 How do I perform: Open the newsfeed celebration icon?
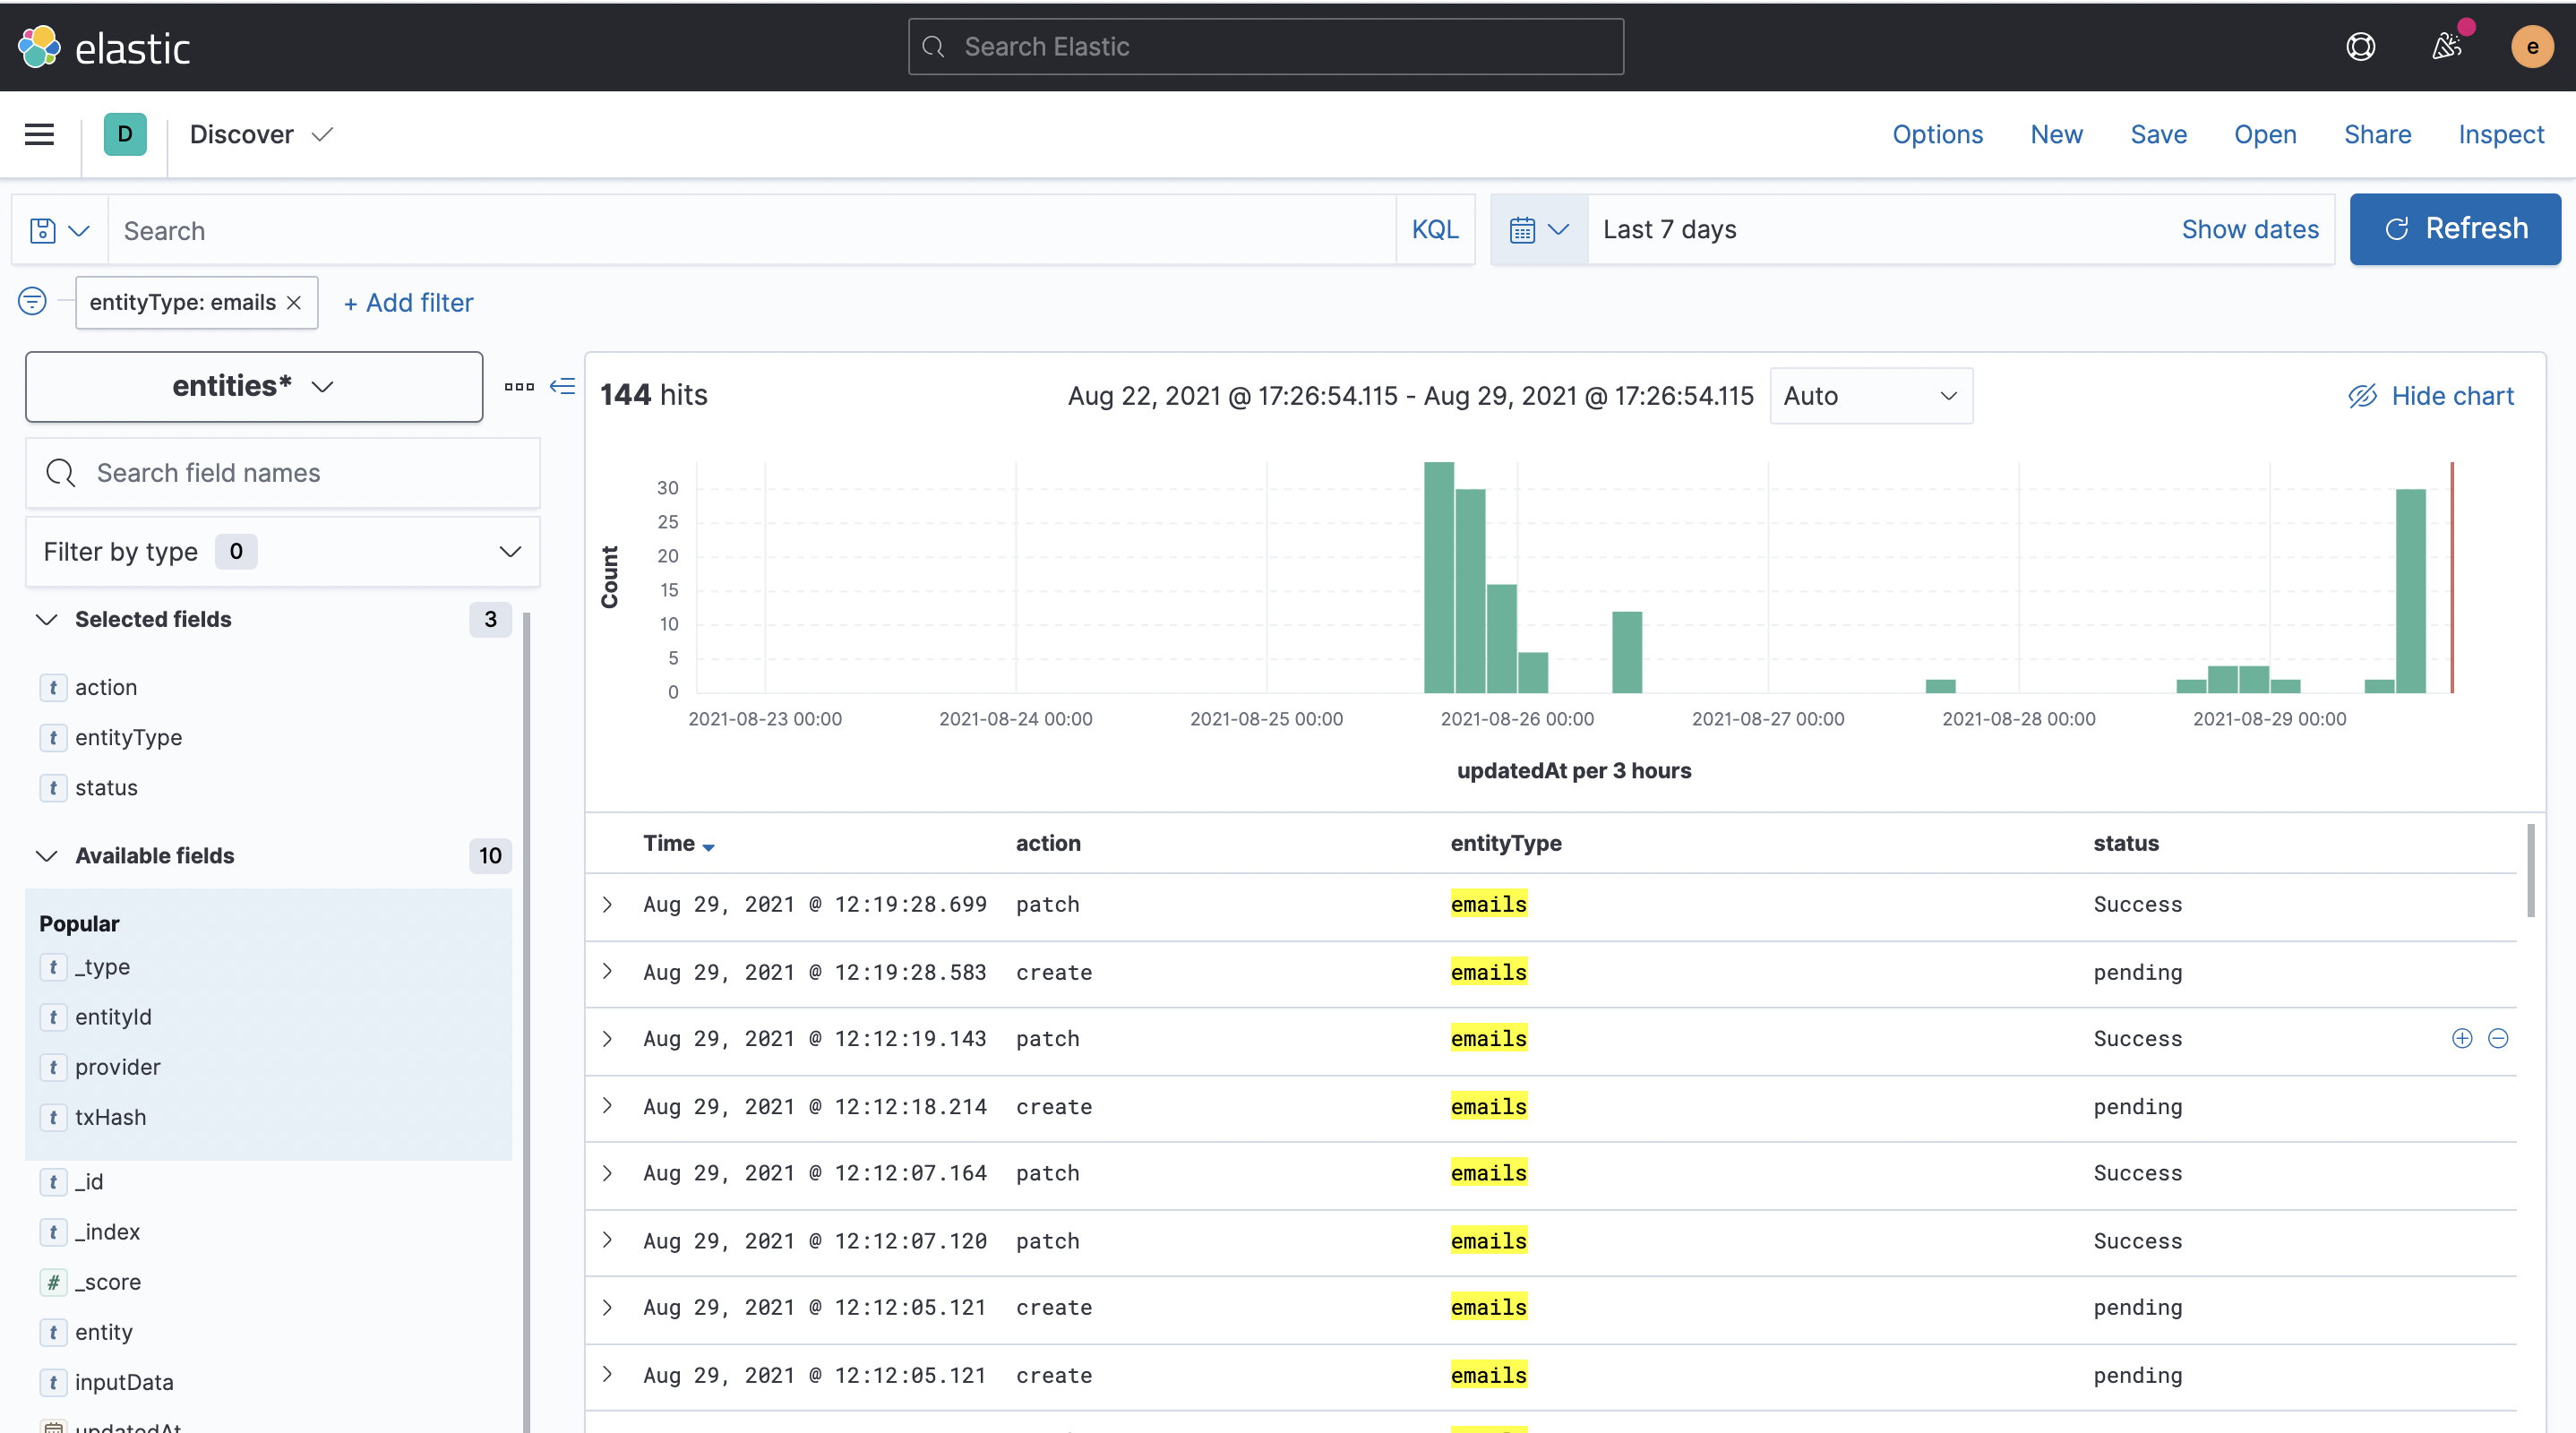point(2446,47)
